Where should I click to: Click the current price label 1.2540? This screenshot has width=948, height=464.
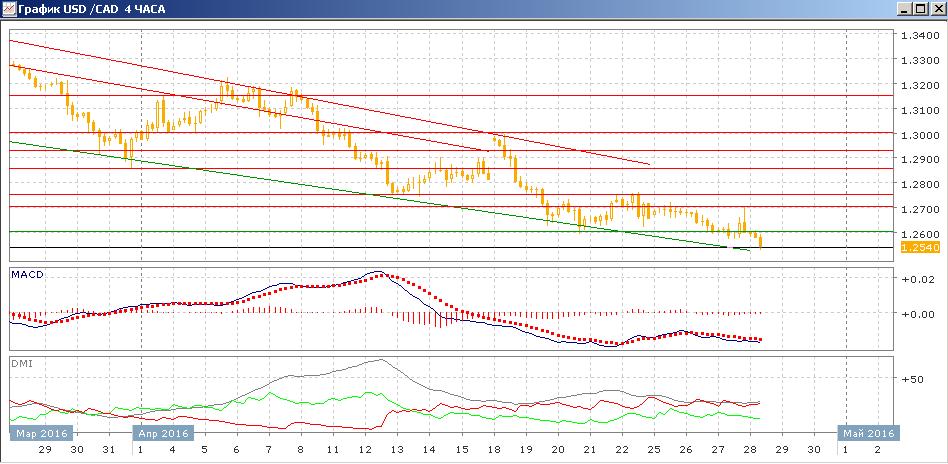[920, 247]
